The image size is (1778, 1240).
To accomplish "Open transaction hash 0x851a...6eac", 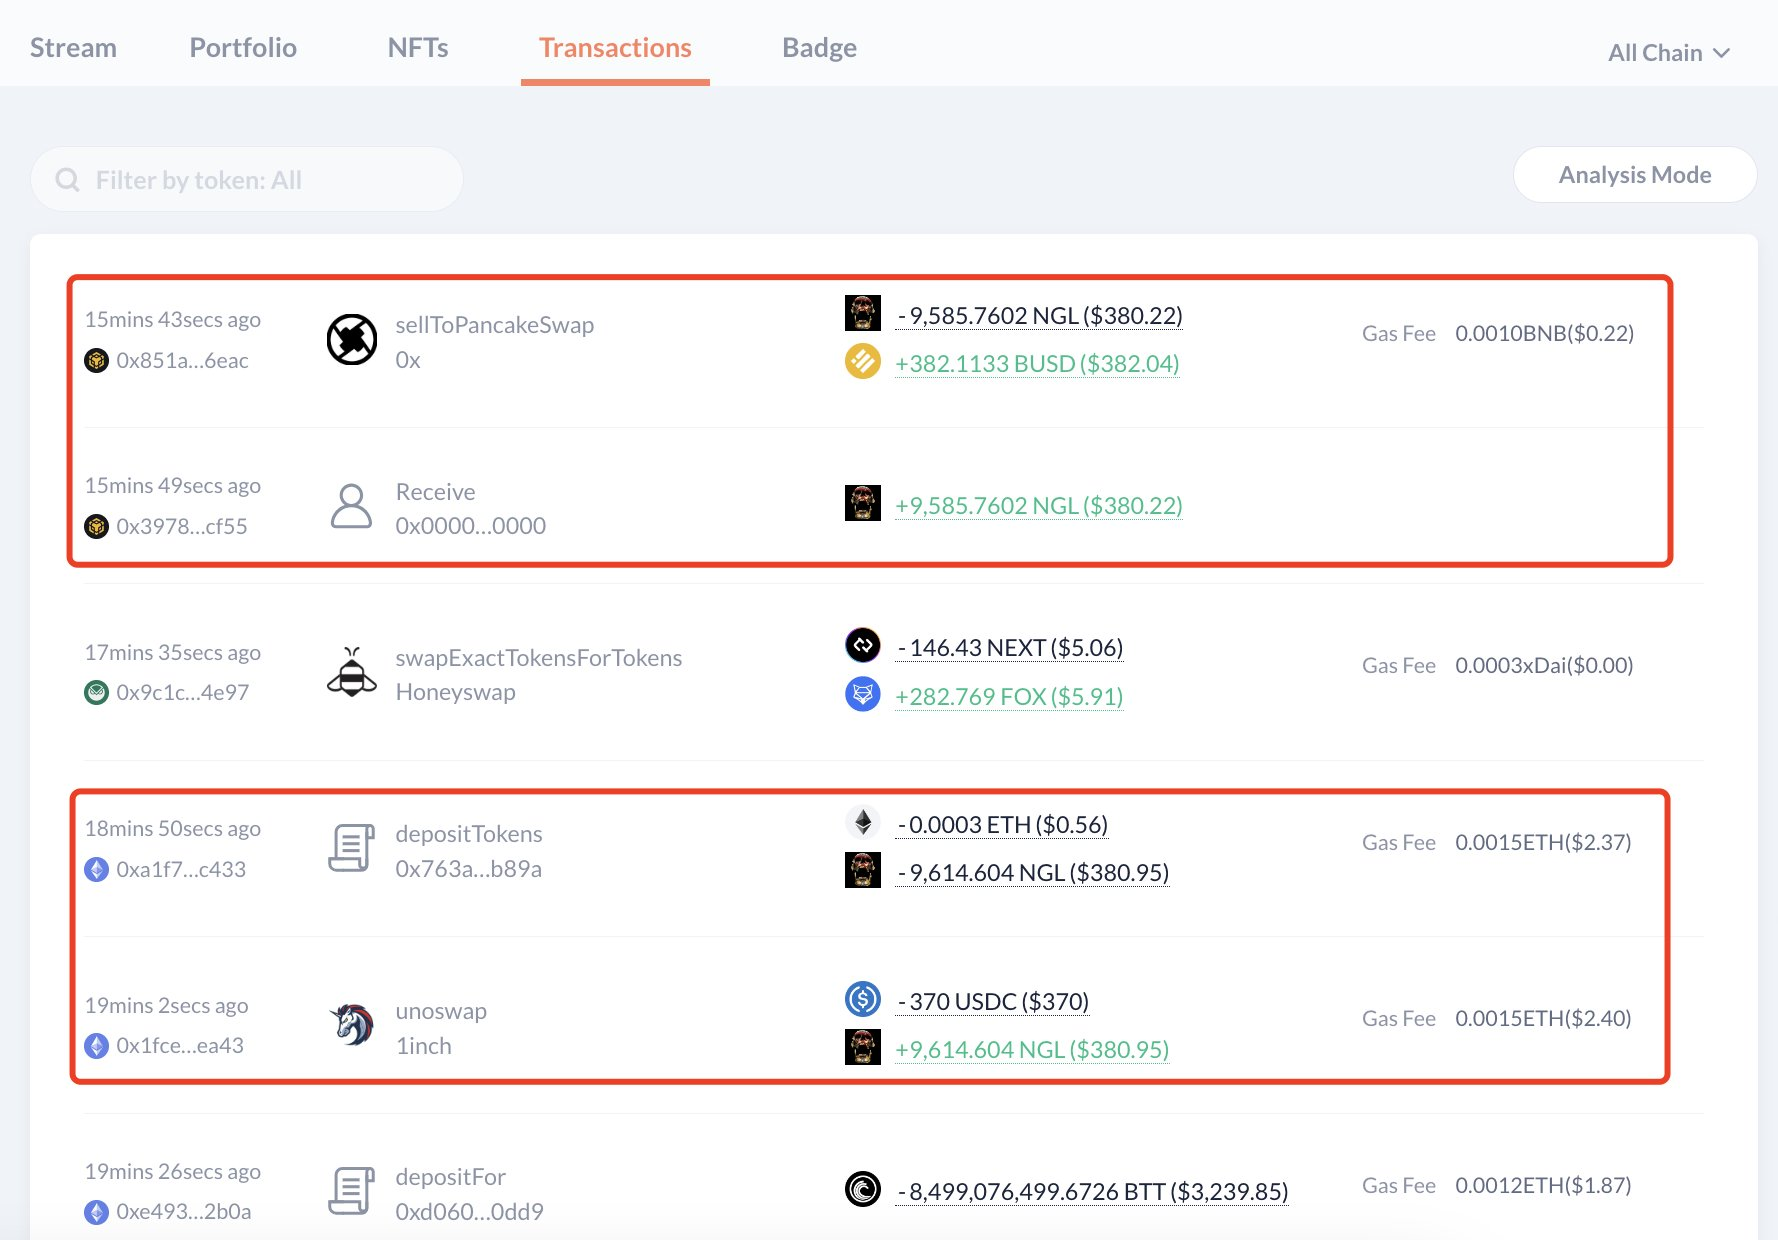I will tap(182, 361).
